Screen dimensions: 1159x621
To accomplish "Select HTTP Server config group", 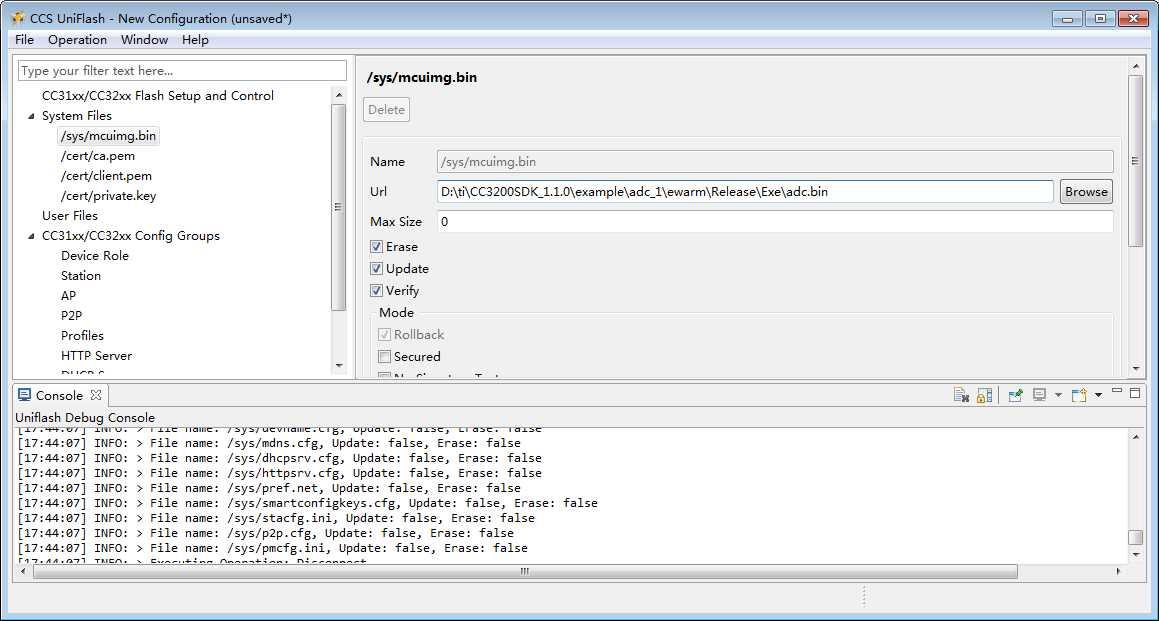I will pyautogui.click(x=96, y=356).
